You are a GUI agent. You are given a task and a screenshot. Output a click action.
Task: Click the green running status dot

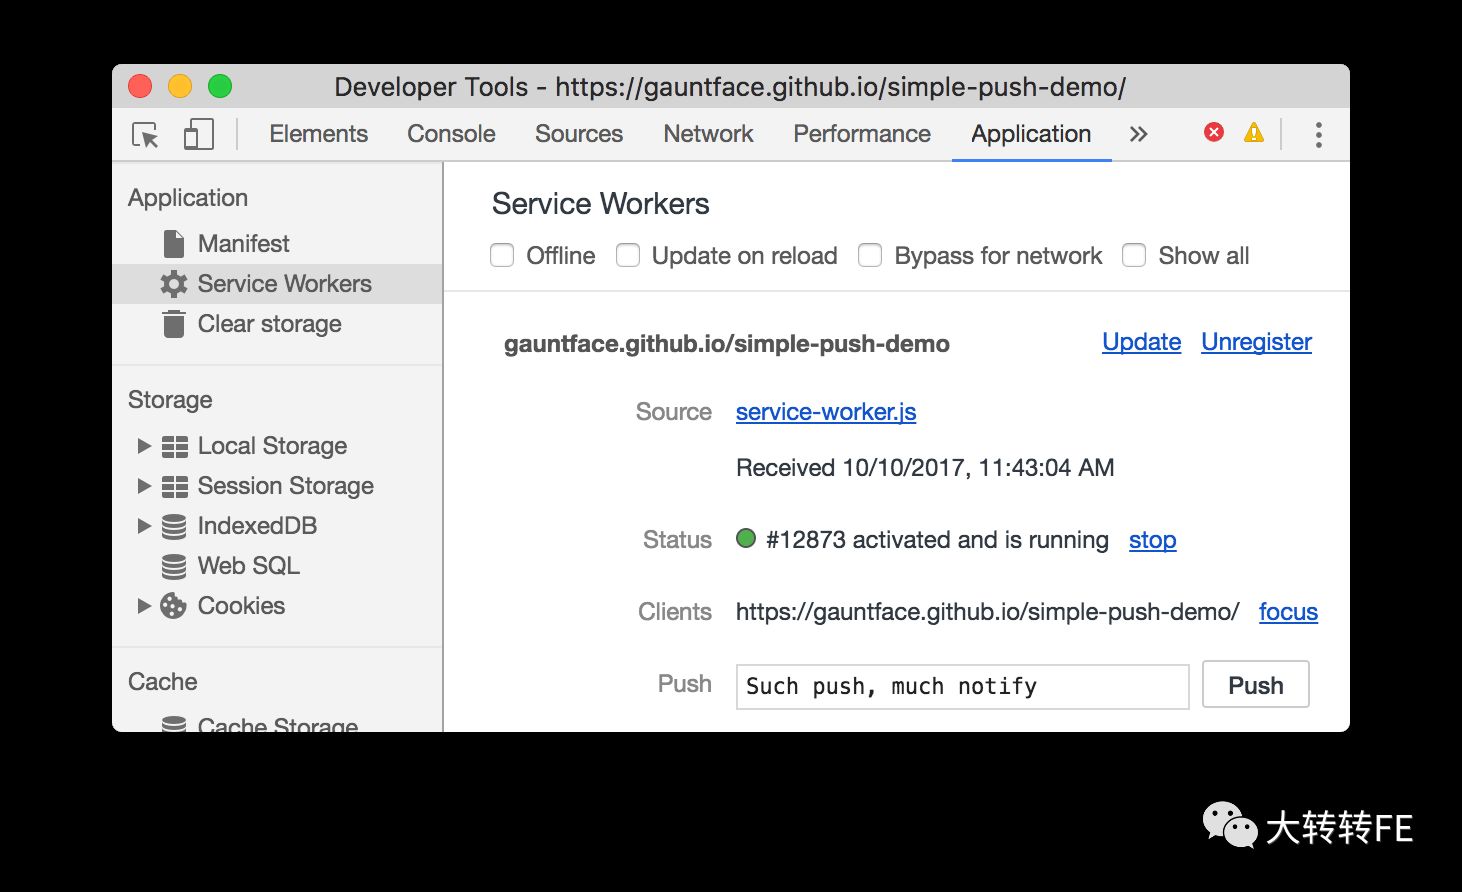pos(746,538)
